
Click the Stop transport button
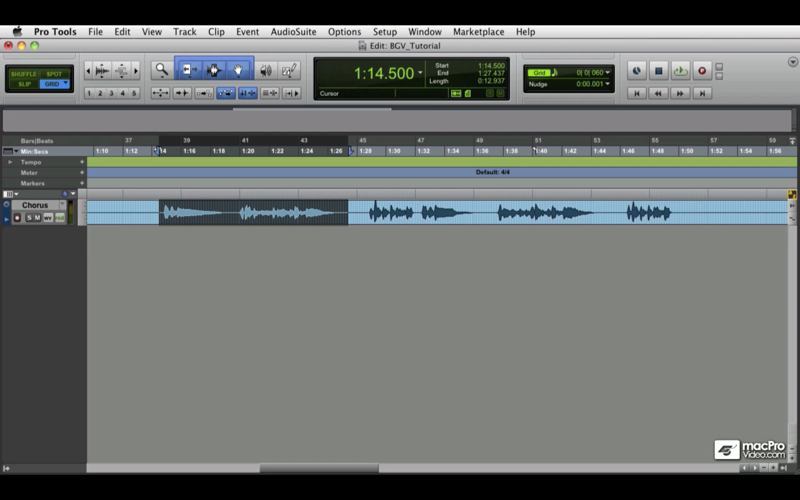[x=658, y=71]
